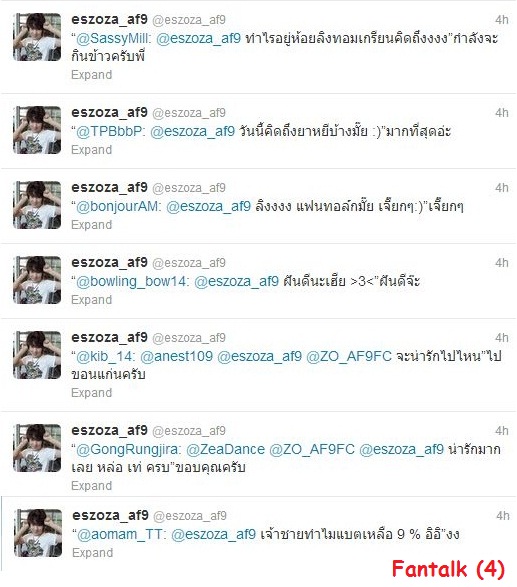Screen dimensions: 517x587
Task: Open avatar beside the @aomam_TT tweet
Action: pos(38,533)
